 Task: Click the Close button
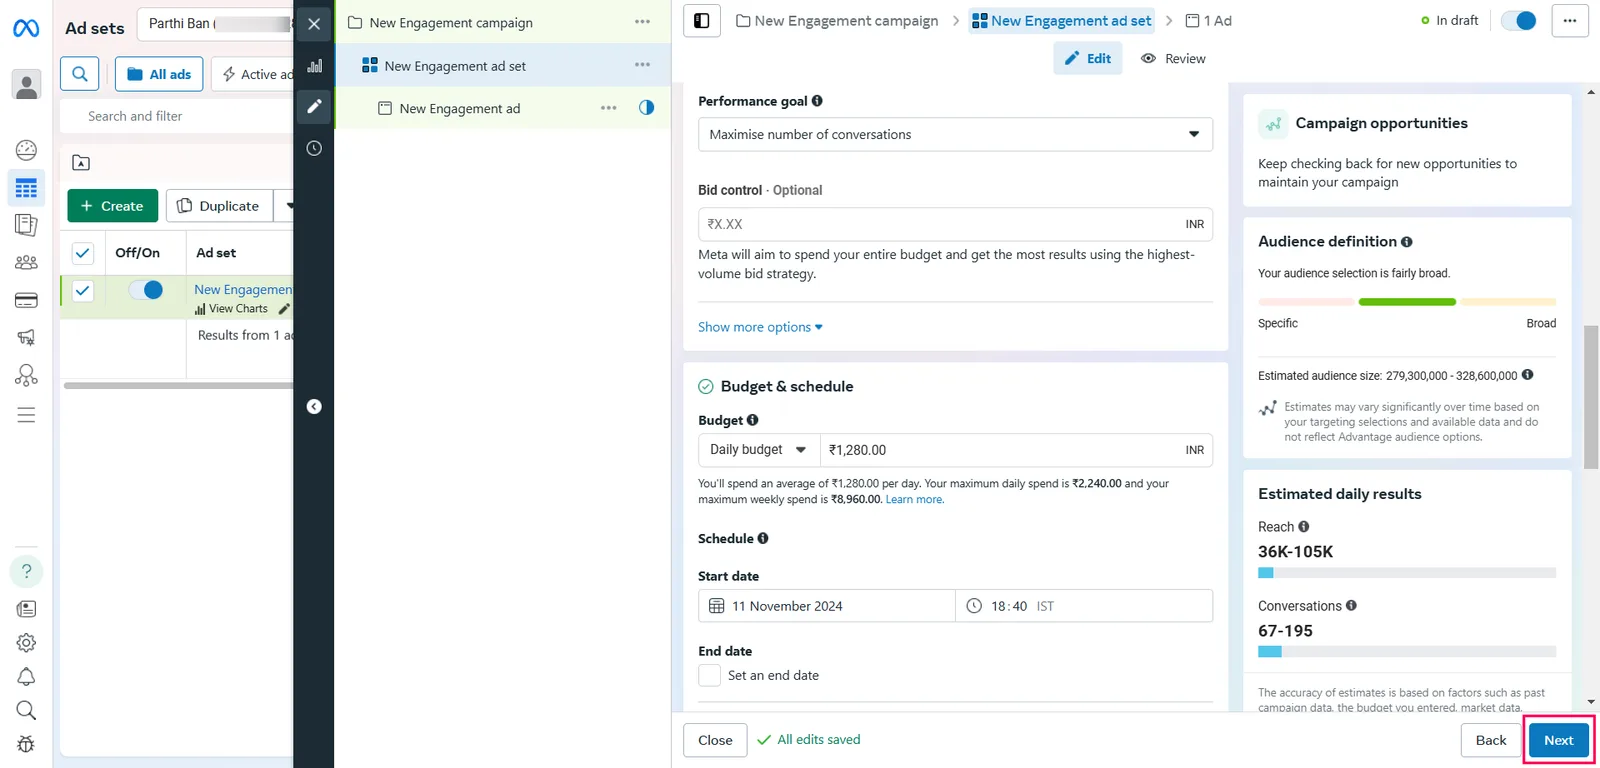tap(715, 740)
